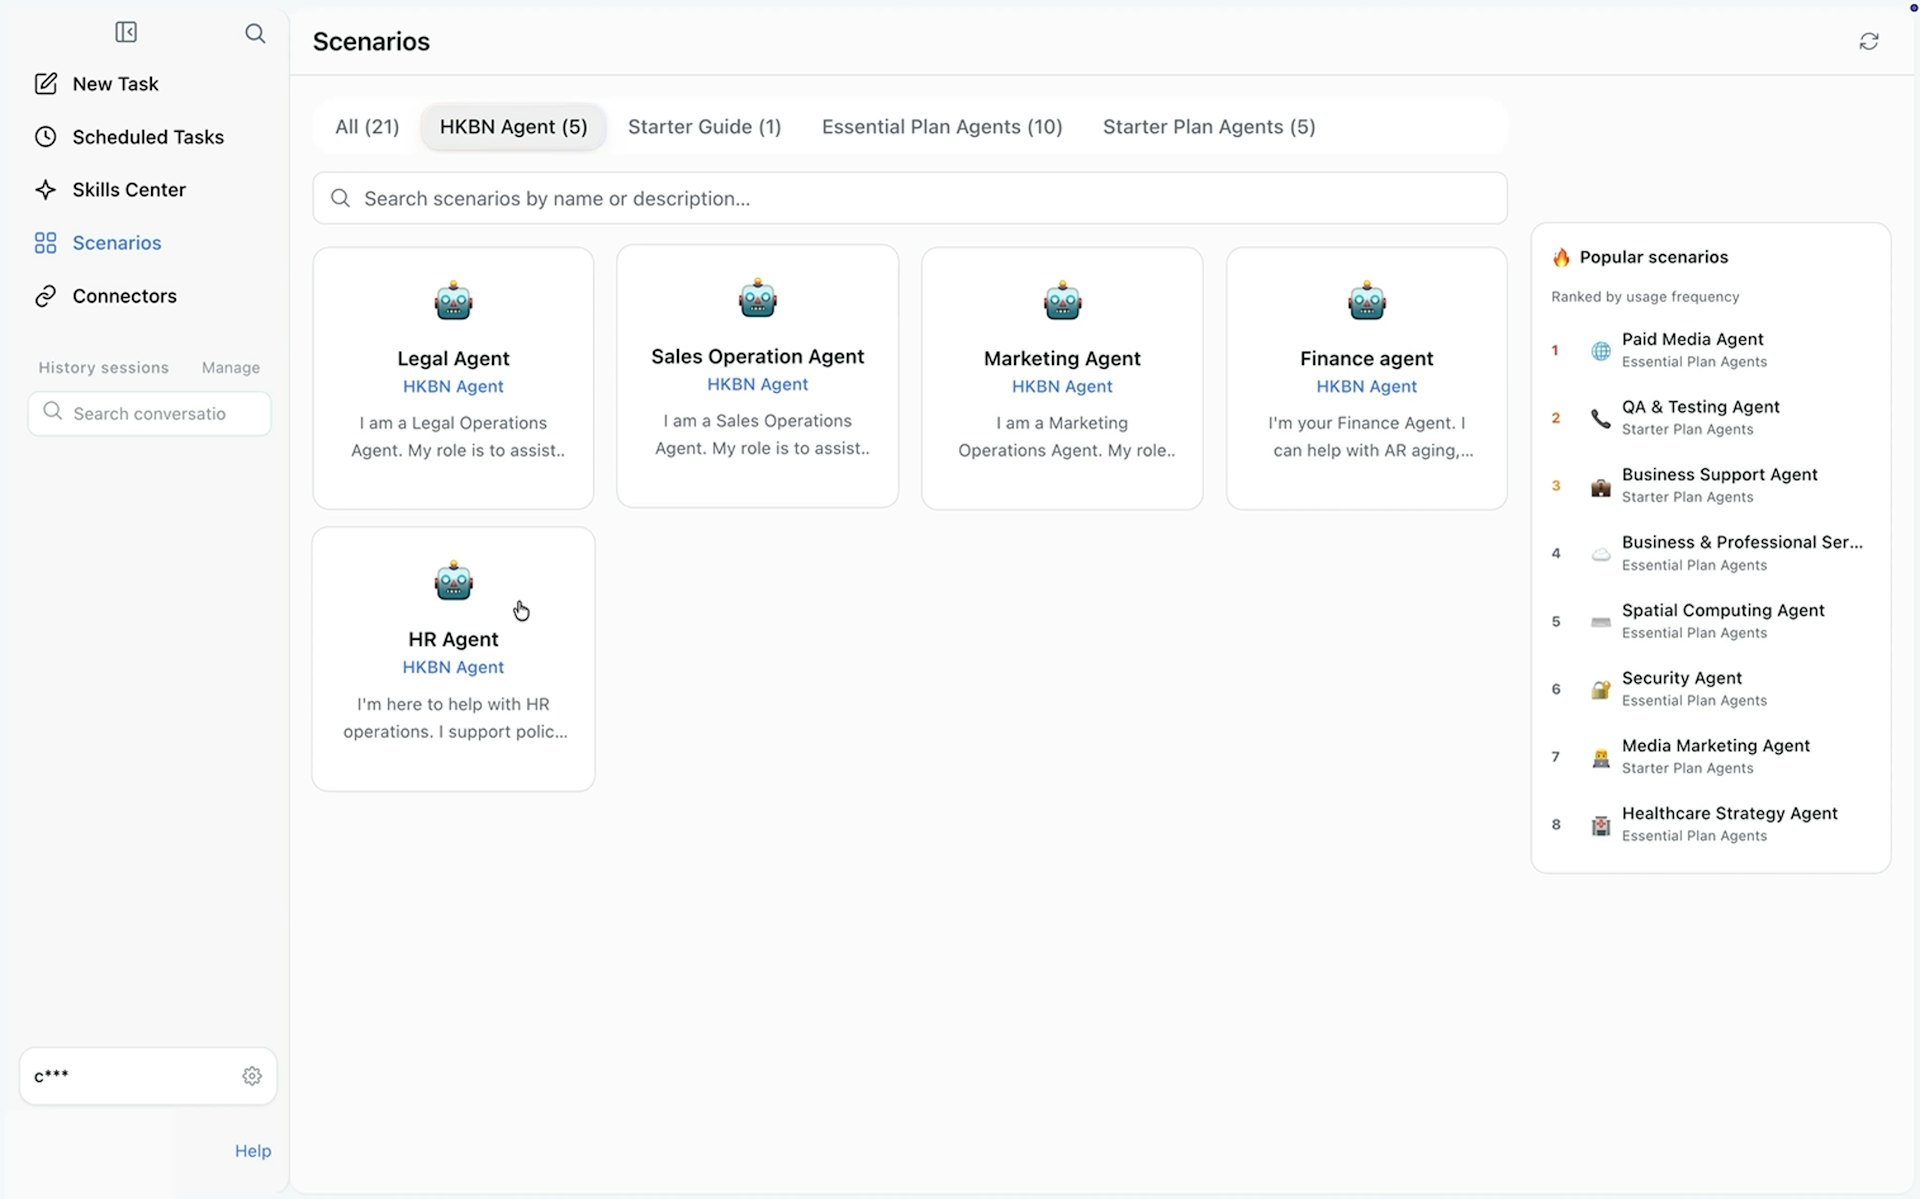
Task: Select the HKBN Agent (5) tab
Action: click(513, 127)
